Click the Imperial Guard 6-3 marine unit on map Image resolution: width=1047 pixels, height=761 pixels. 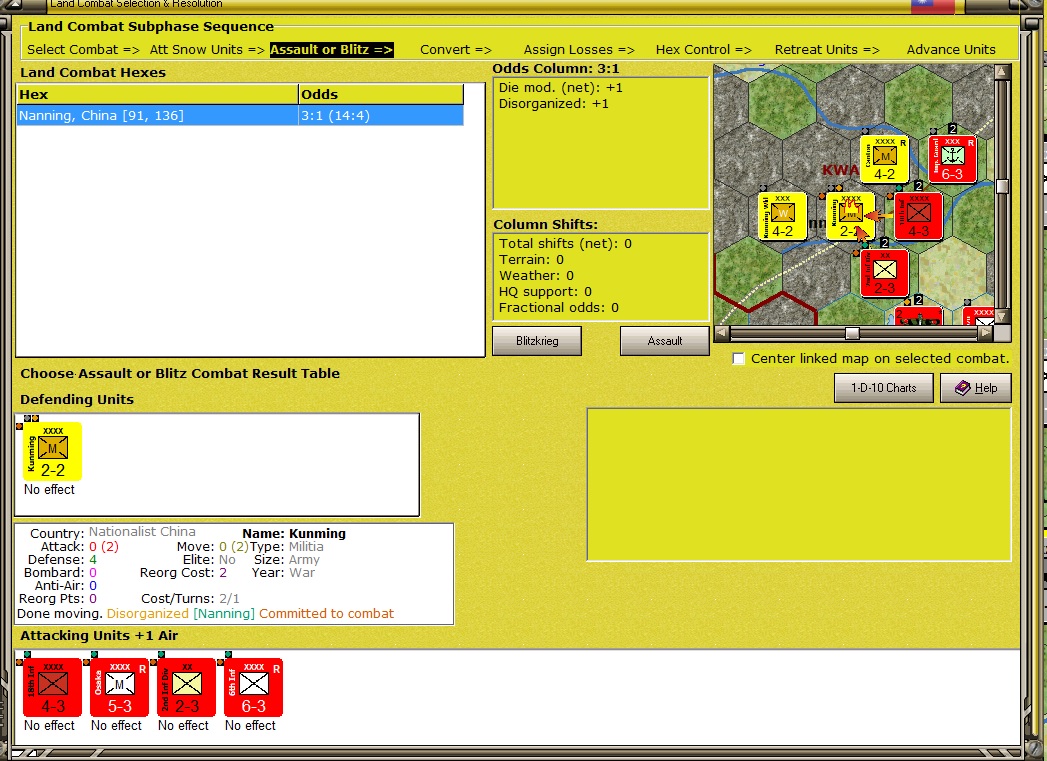click(x=952, y=159)
